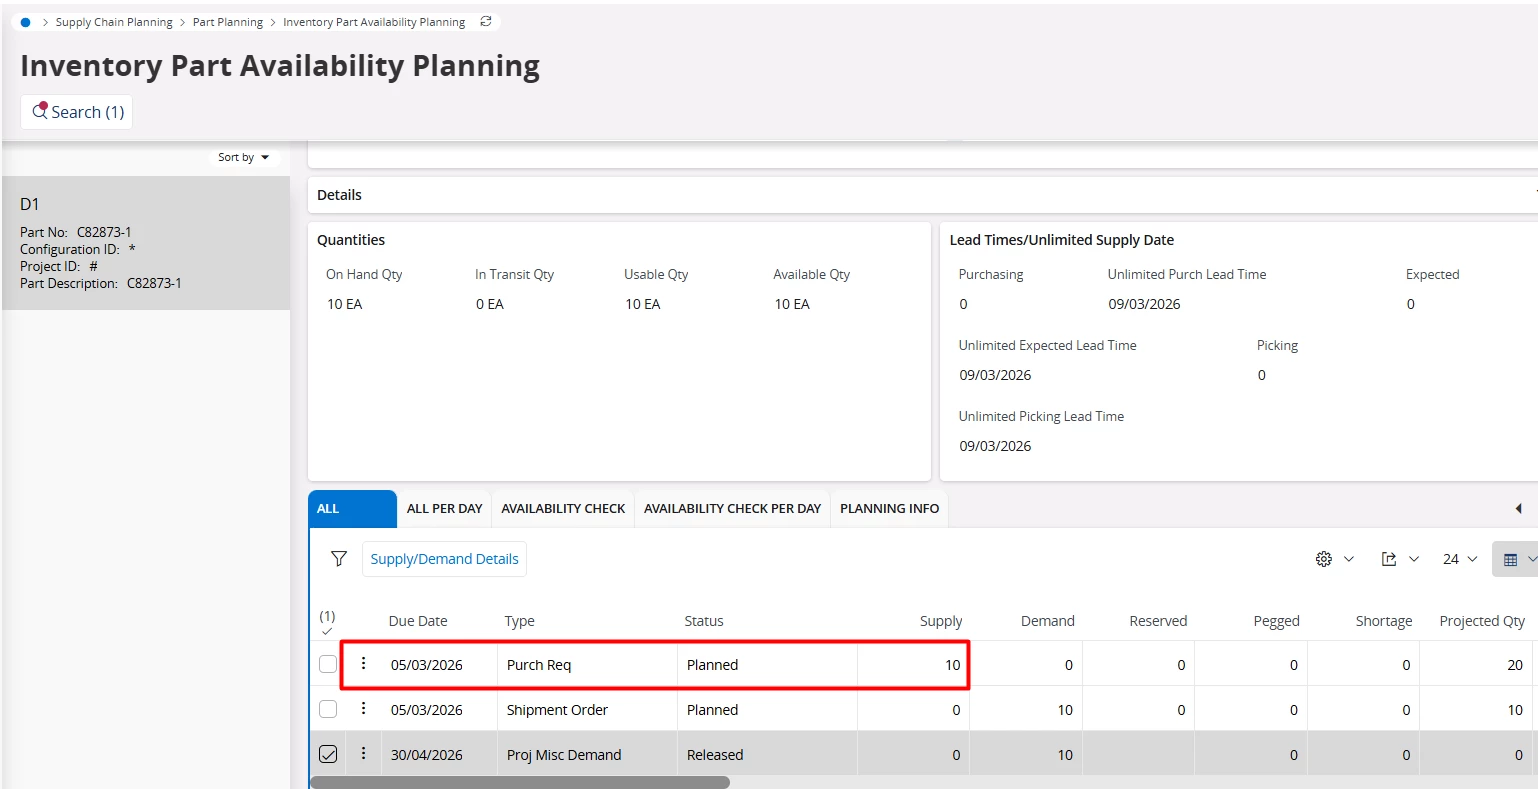This screenshot has width=1538, height=789.
Task: Click the refresh icon beside the breadcrumb
Action: (486, 21)
